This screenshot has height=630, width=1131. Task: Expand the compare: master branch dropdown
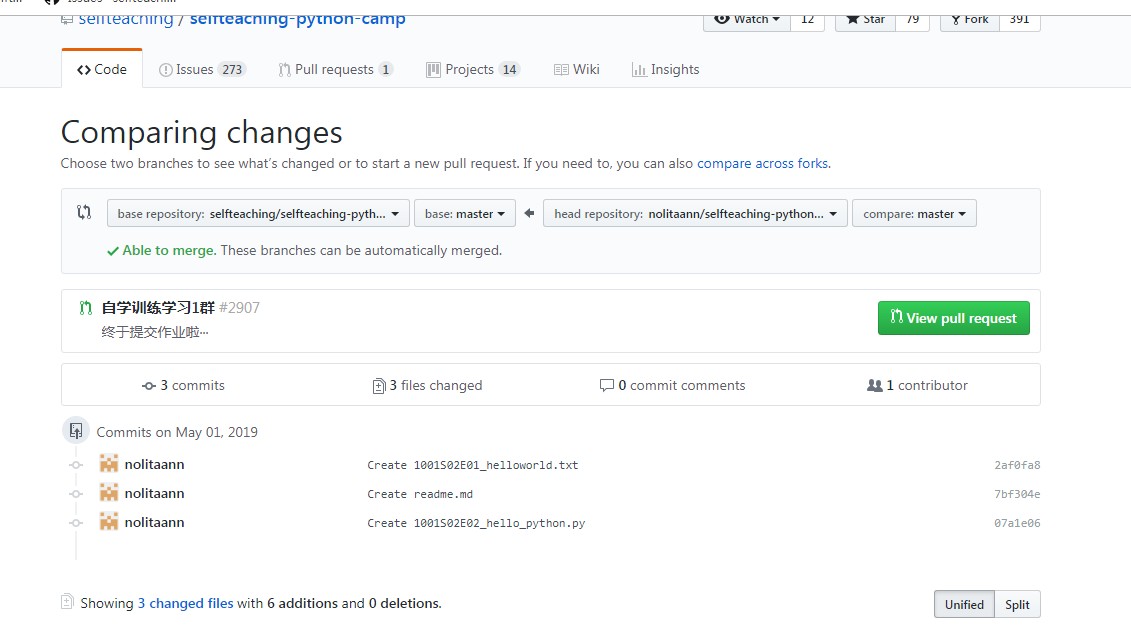(914, 214)
